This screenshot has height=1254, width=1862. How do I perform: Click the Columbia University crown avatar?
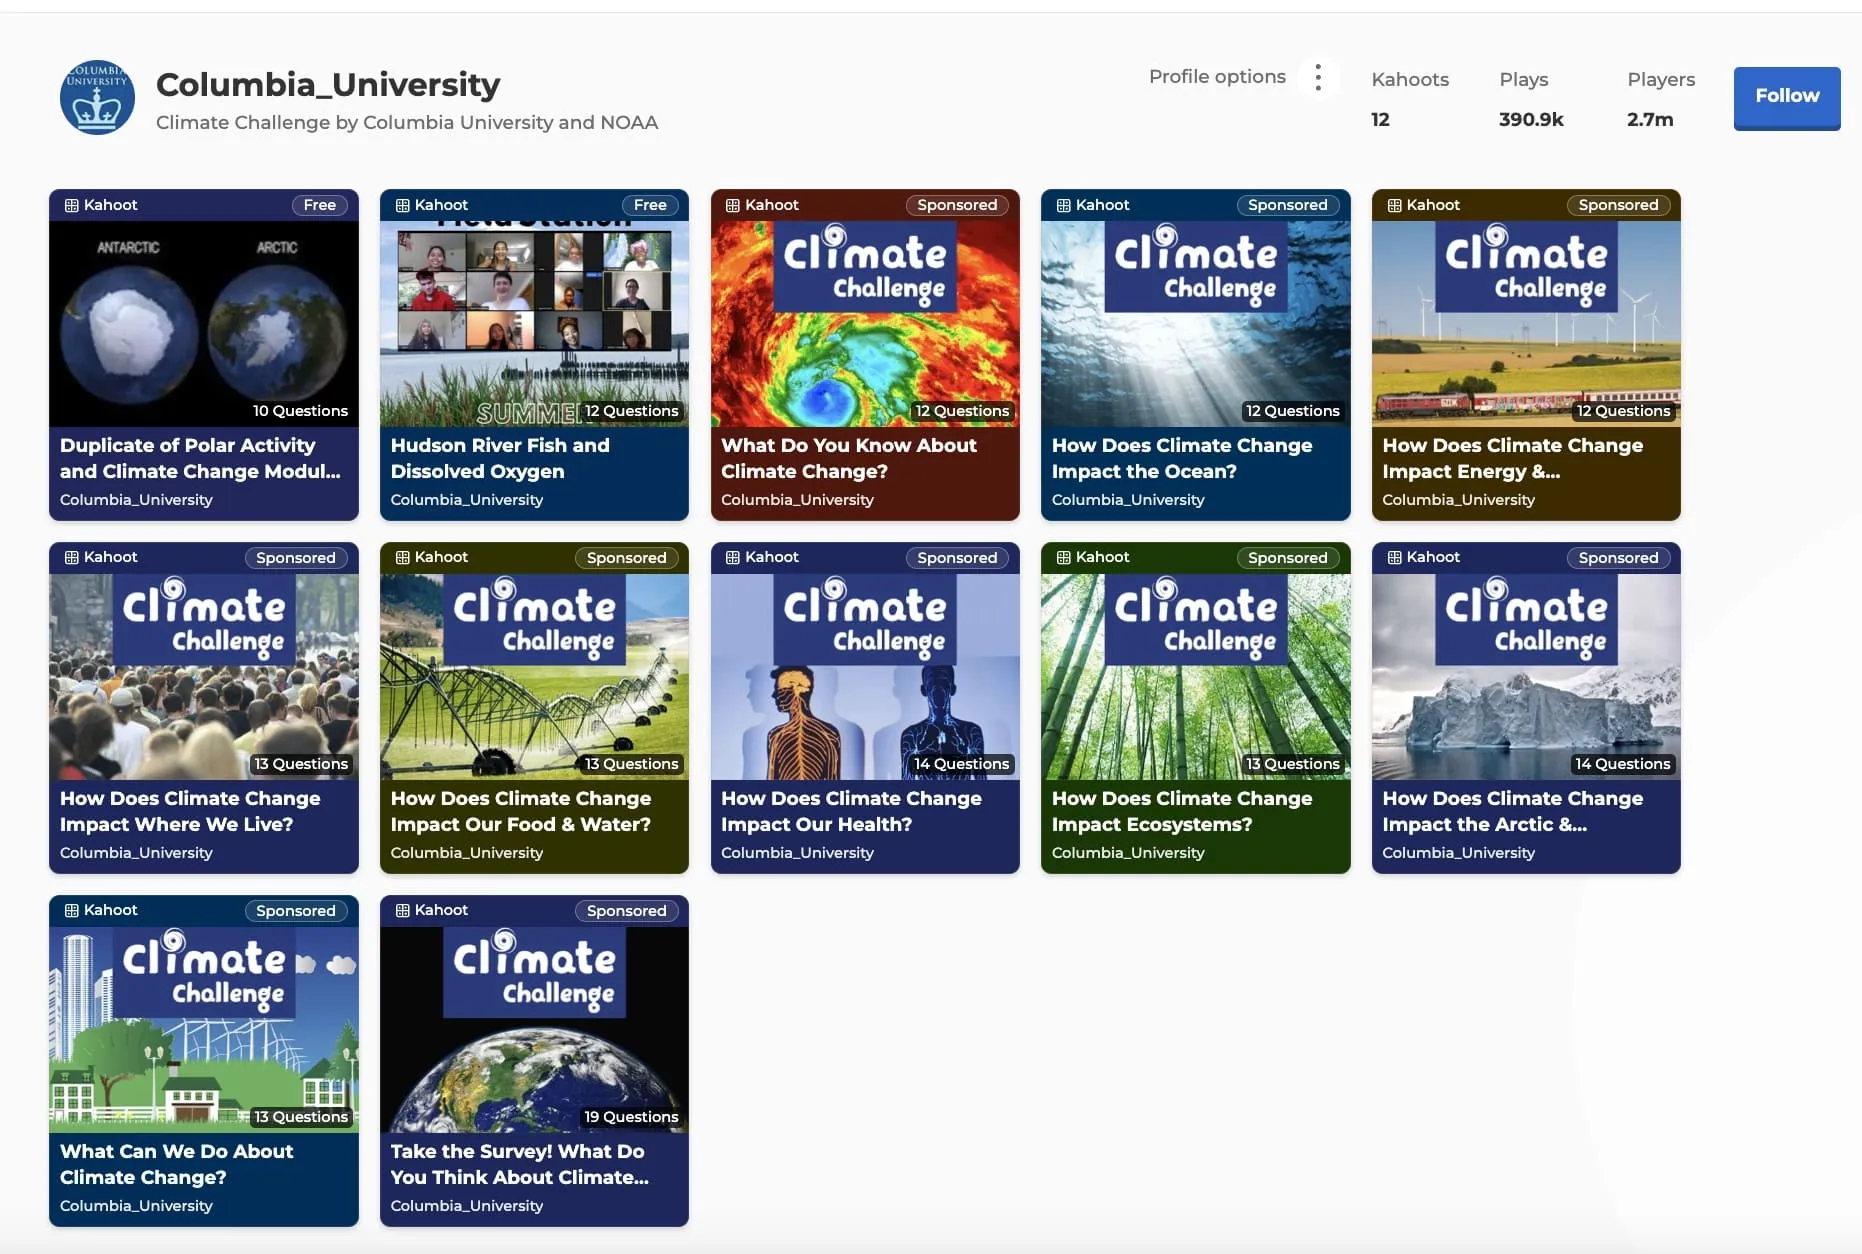pyautogui.click(x=97, y=97)
